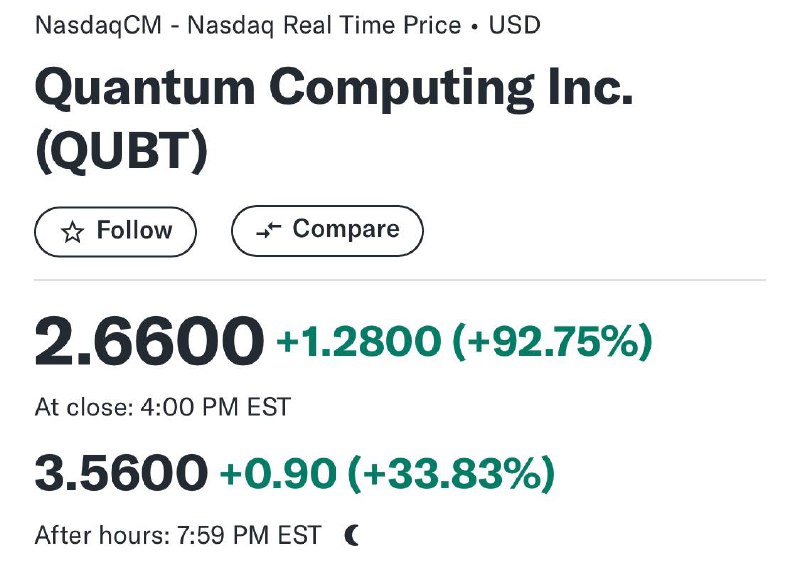Click the +0.90 after-hours change
Image resolution: width=800 pixels, height=585 pixels.
[x=278, y=473]
